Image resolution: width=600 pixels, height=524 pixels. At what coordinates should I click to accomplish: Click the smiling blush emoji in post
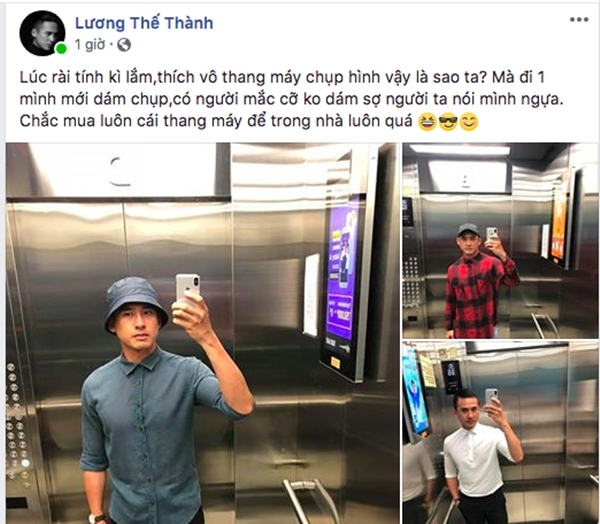(x=469, y=122)
